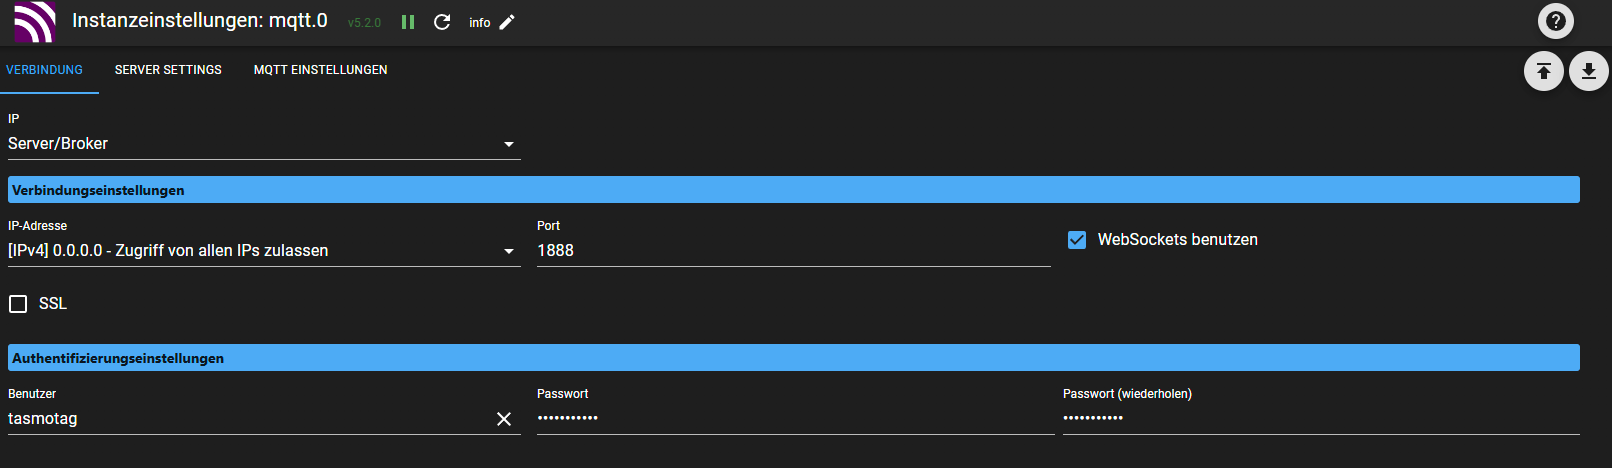Focus the Passwort input field
The height and width of the screenshot is (468, 1612).
click(795, 419)
